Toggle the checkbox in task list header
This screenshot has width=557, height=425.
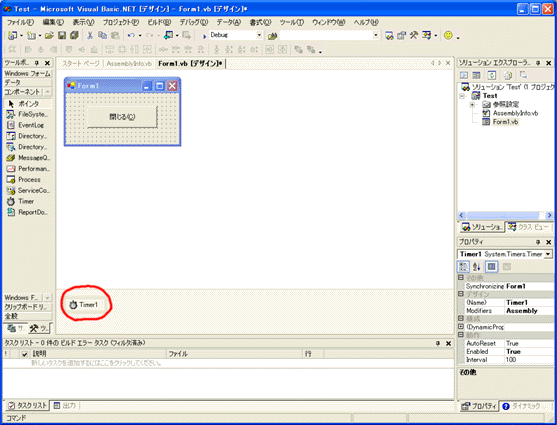click(x=25, y=354)
